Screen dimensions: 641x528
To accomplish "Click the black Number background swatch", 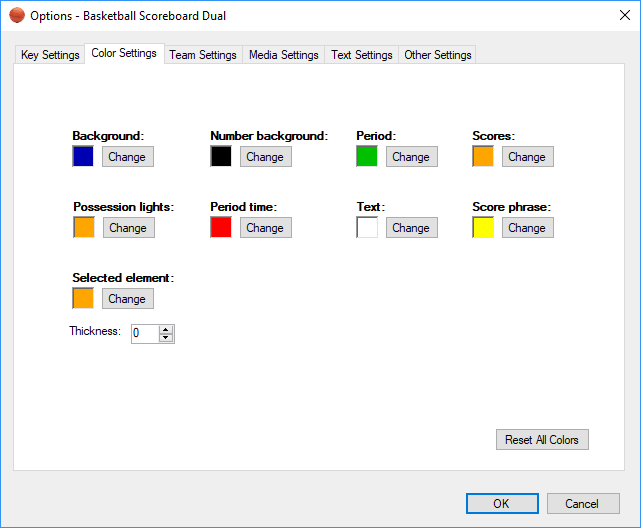I will [221, 157].
